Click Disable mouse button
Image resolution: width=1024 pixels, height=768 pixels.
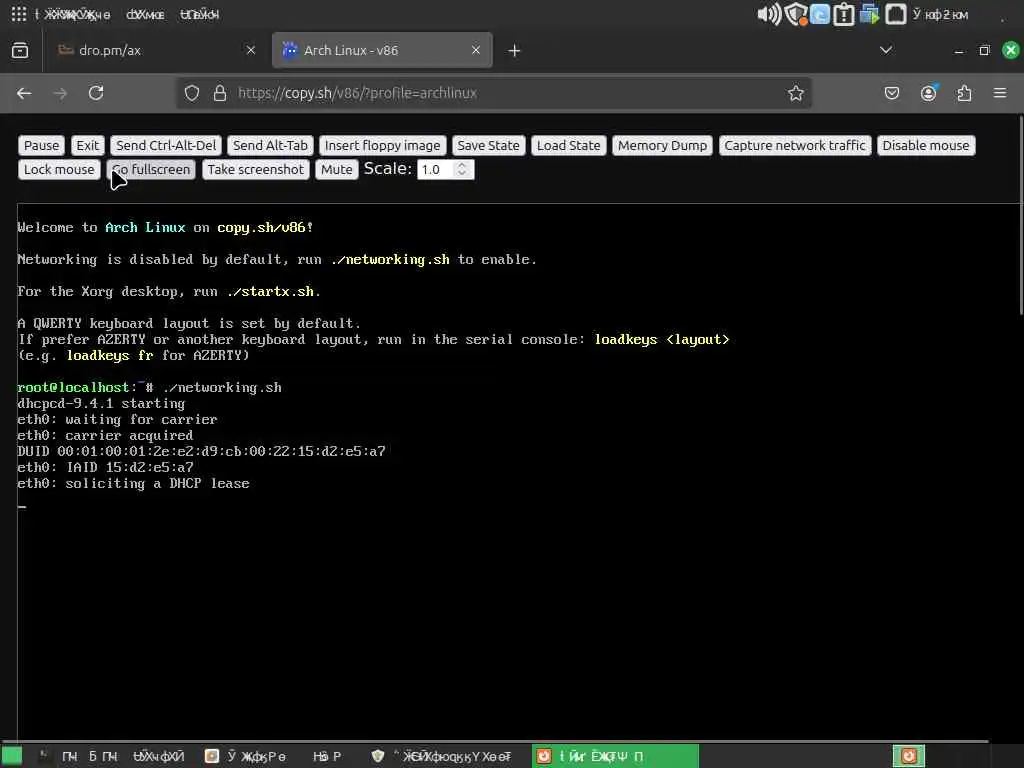coord(926,146)
